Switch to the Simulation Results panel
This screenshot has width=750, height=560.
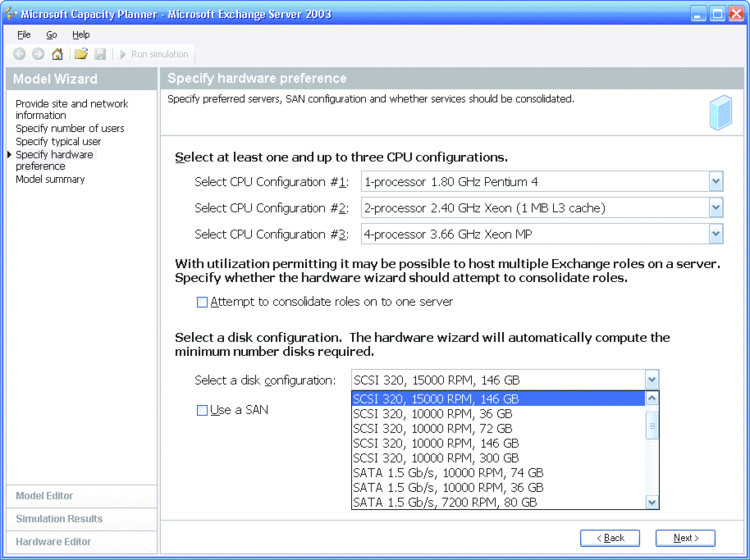(82, 519)
